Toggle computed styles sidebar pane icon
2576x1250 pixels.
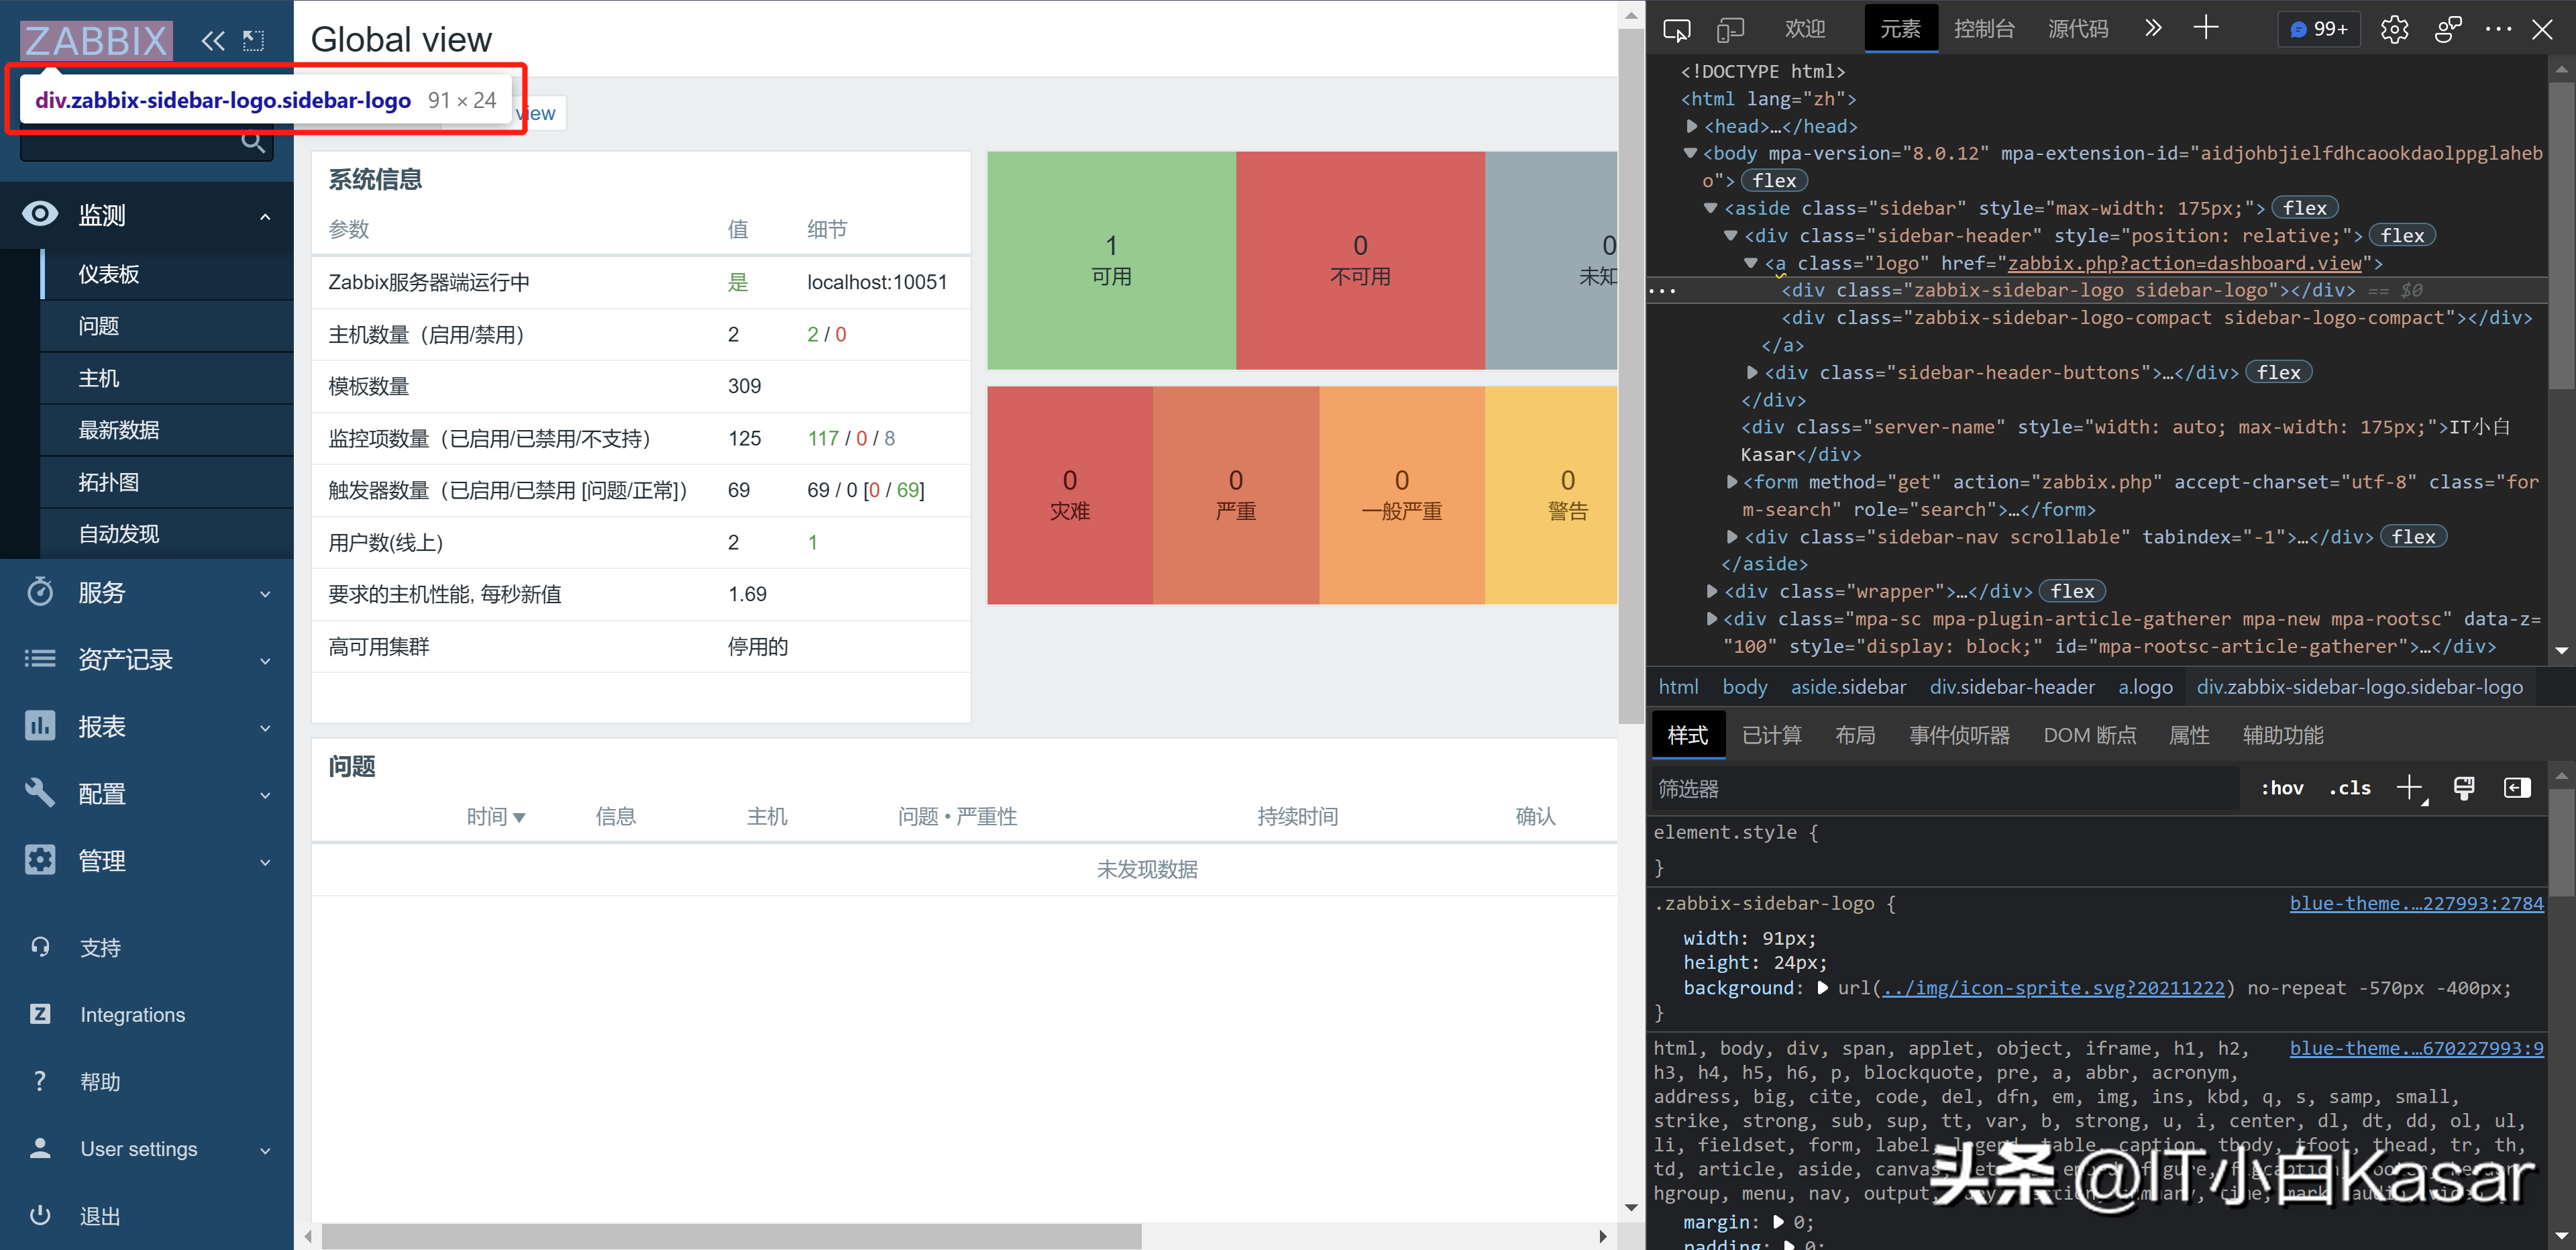2517,788
